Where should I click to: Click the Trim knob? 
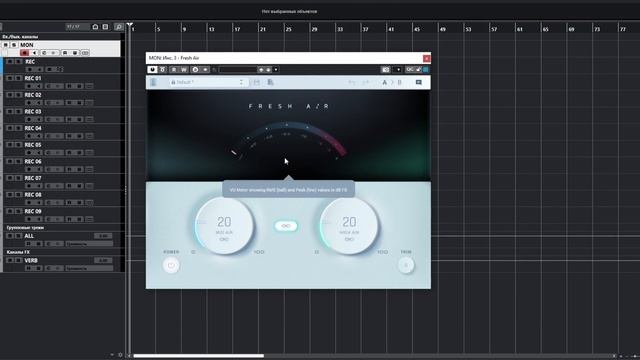[406, 265]
